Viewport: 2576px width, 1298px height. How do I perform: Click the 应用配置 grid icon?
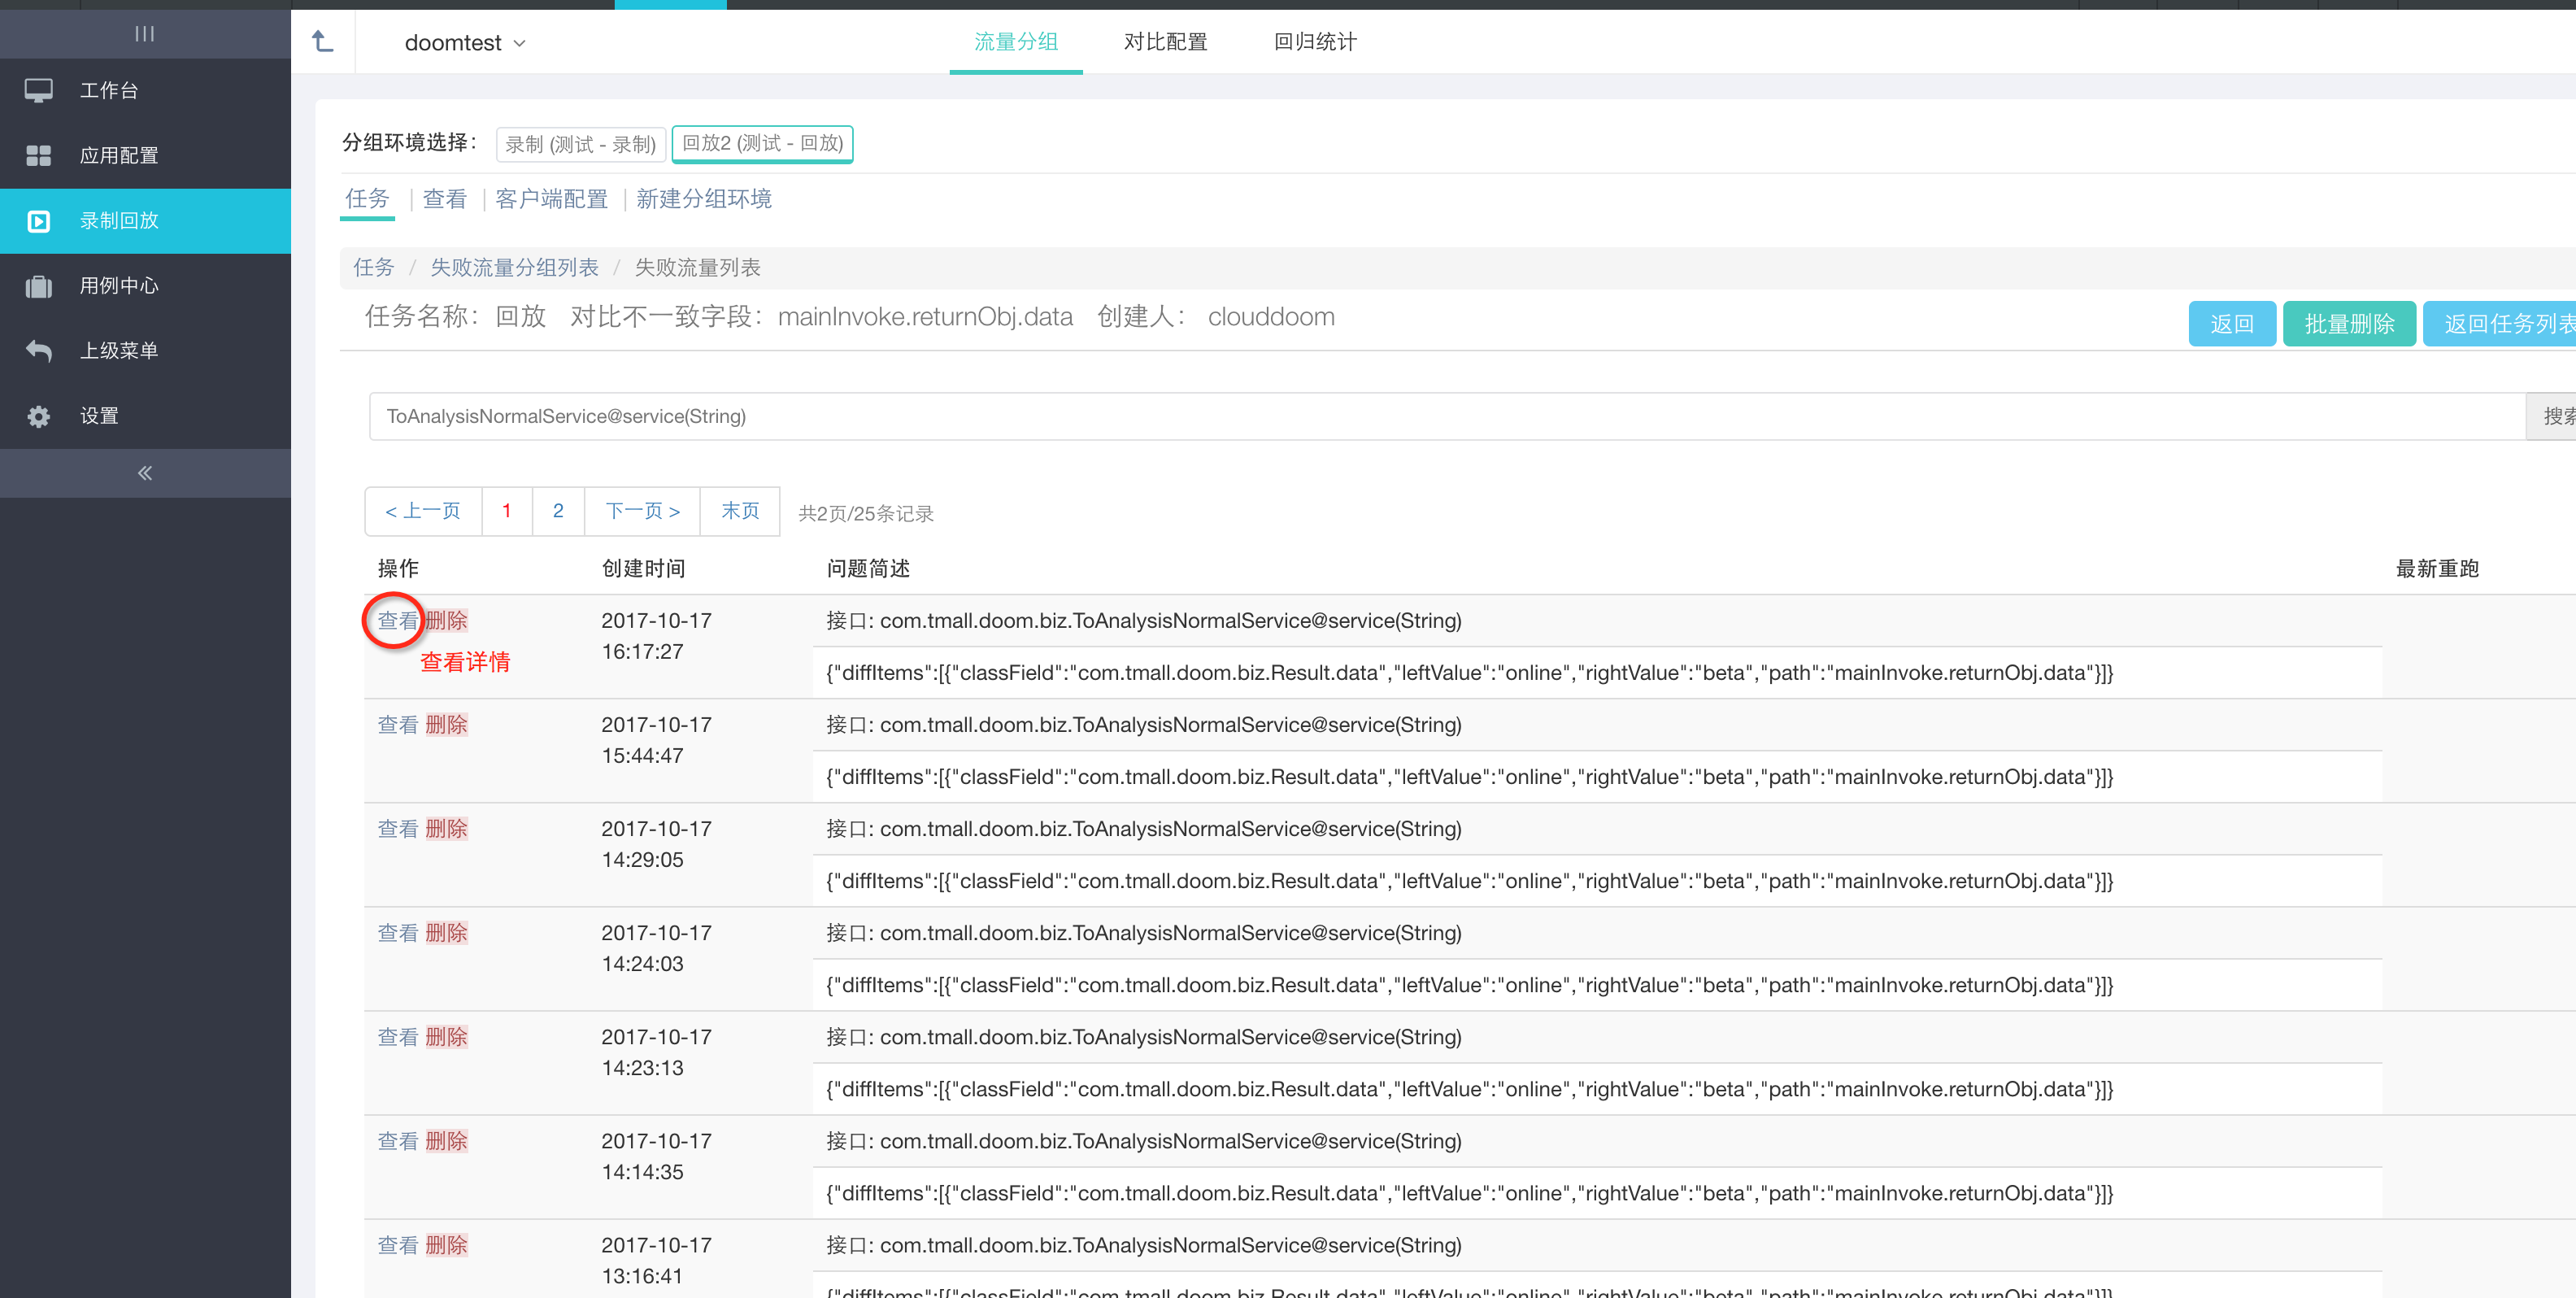(39, 156)
